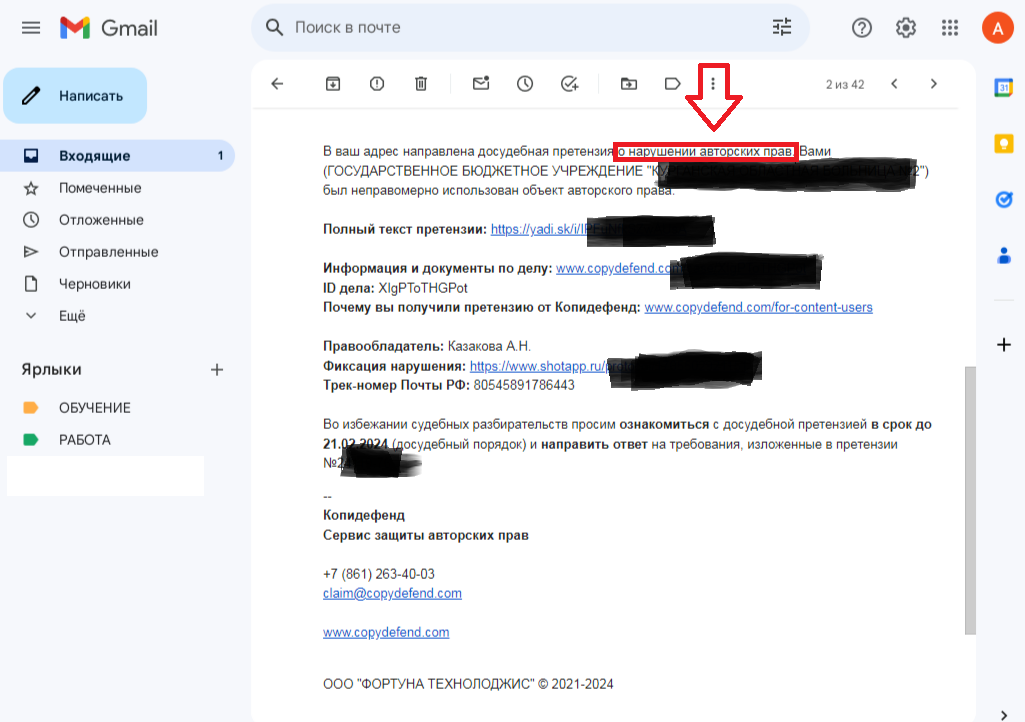This screenshot has height=722, width=1025.
Task: Click the tracking number 80545891786443
Action: click(x=524, y=385)
